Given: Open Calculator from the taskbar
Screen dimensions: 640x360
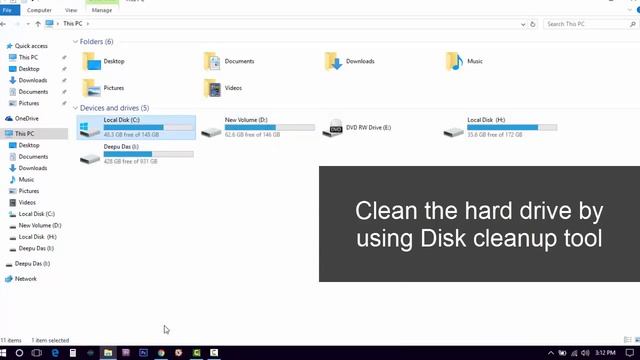Looking at the screenshot, I should (73, 353).
